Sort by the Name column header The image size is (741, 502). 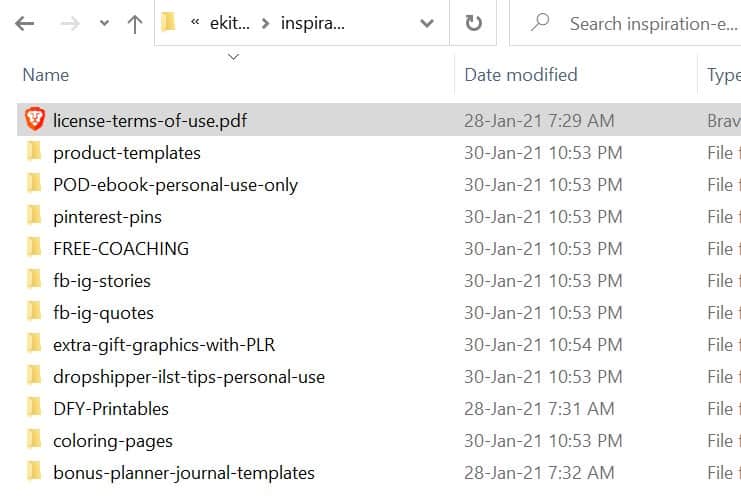[46, 75]
